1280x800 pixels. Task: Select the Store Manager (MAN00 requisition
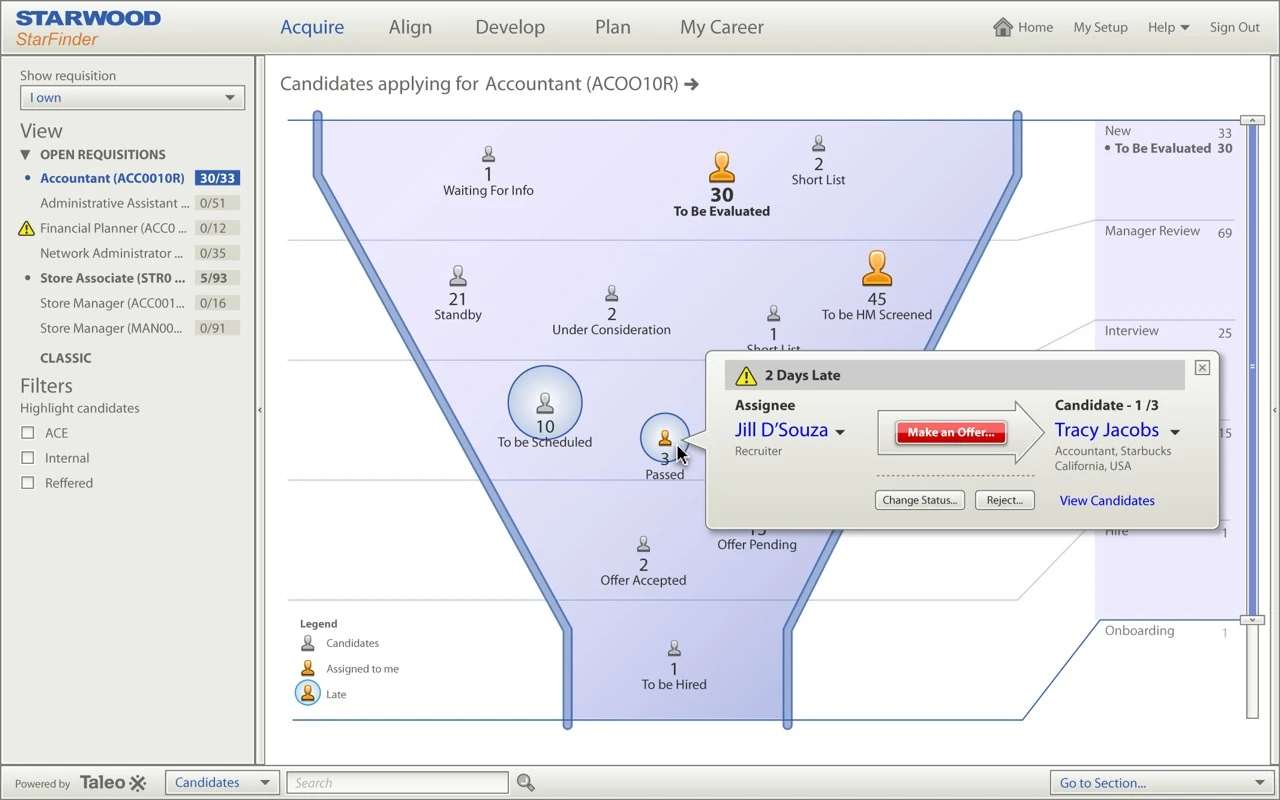[111, 328]
